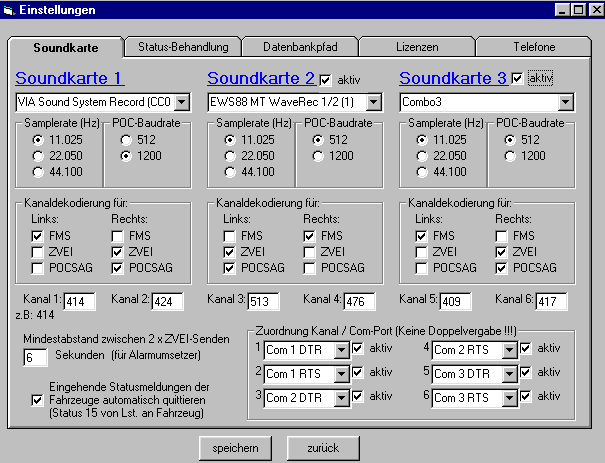Click the ZVEI minimum interval seconds field
The image size is (605, 463).
pyautogui.click(x=35, y=357)
